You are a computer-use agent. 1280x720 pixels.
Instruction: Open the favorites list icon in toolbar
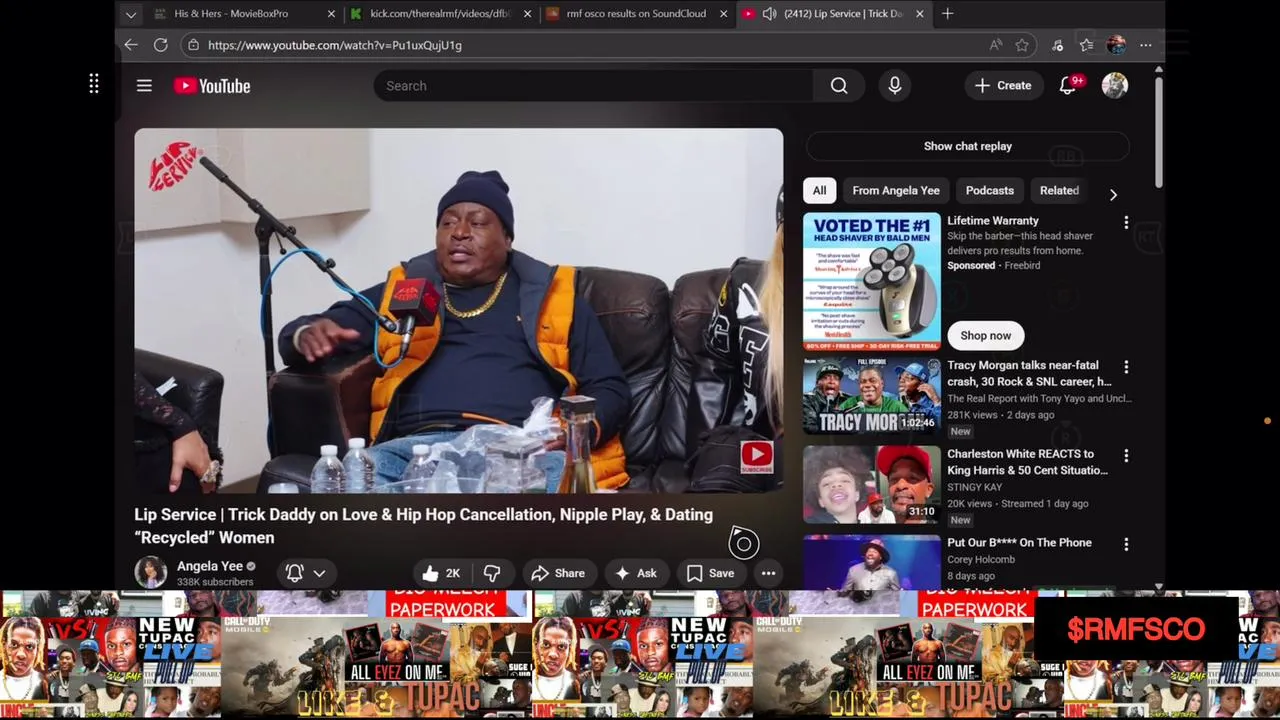click(1087, 45)
